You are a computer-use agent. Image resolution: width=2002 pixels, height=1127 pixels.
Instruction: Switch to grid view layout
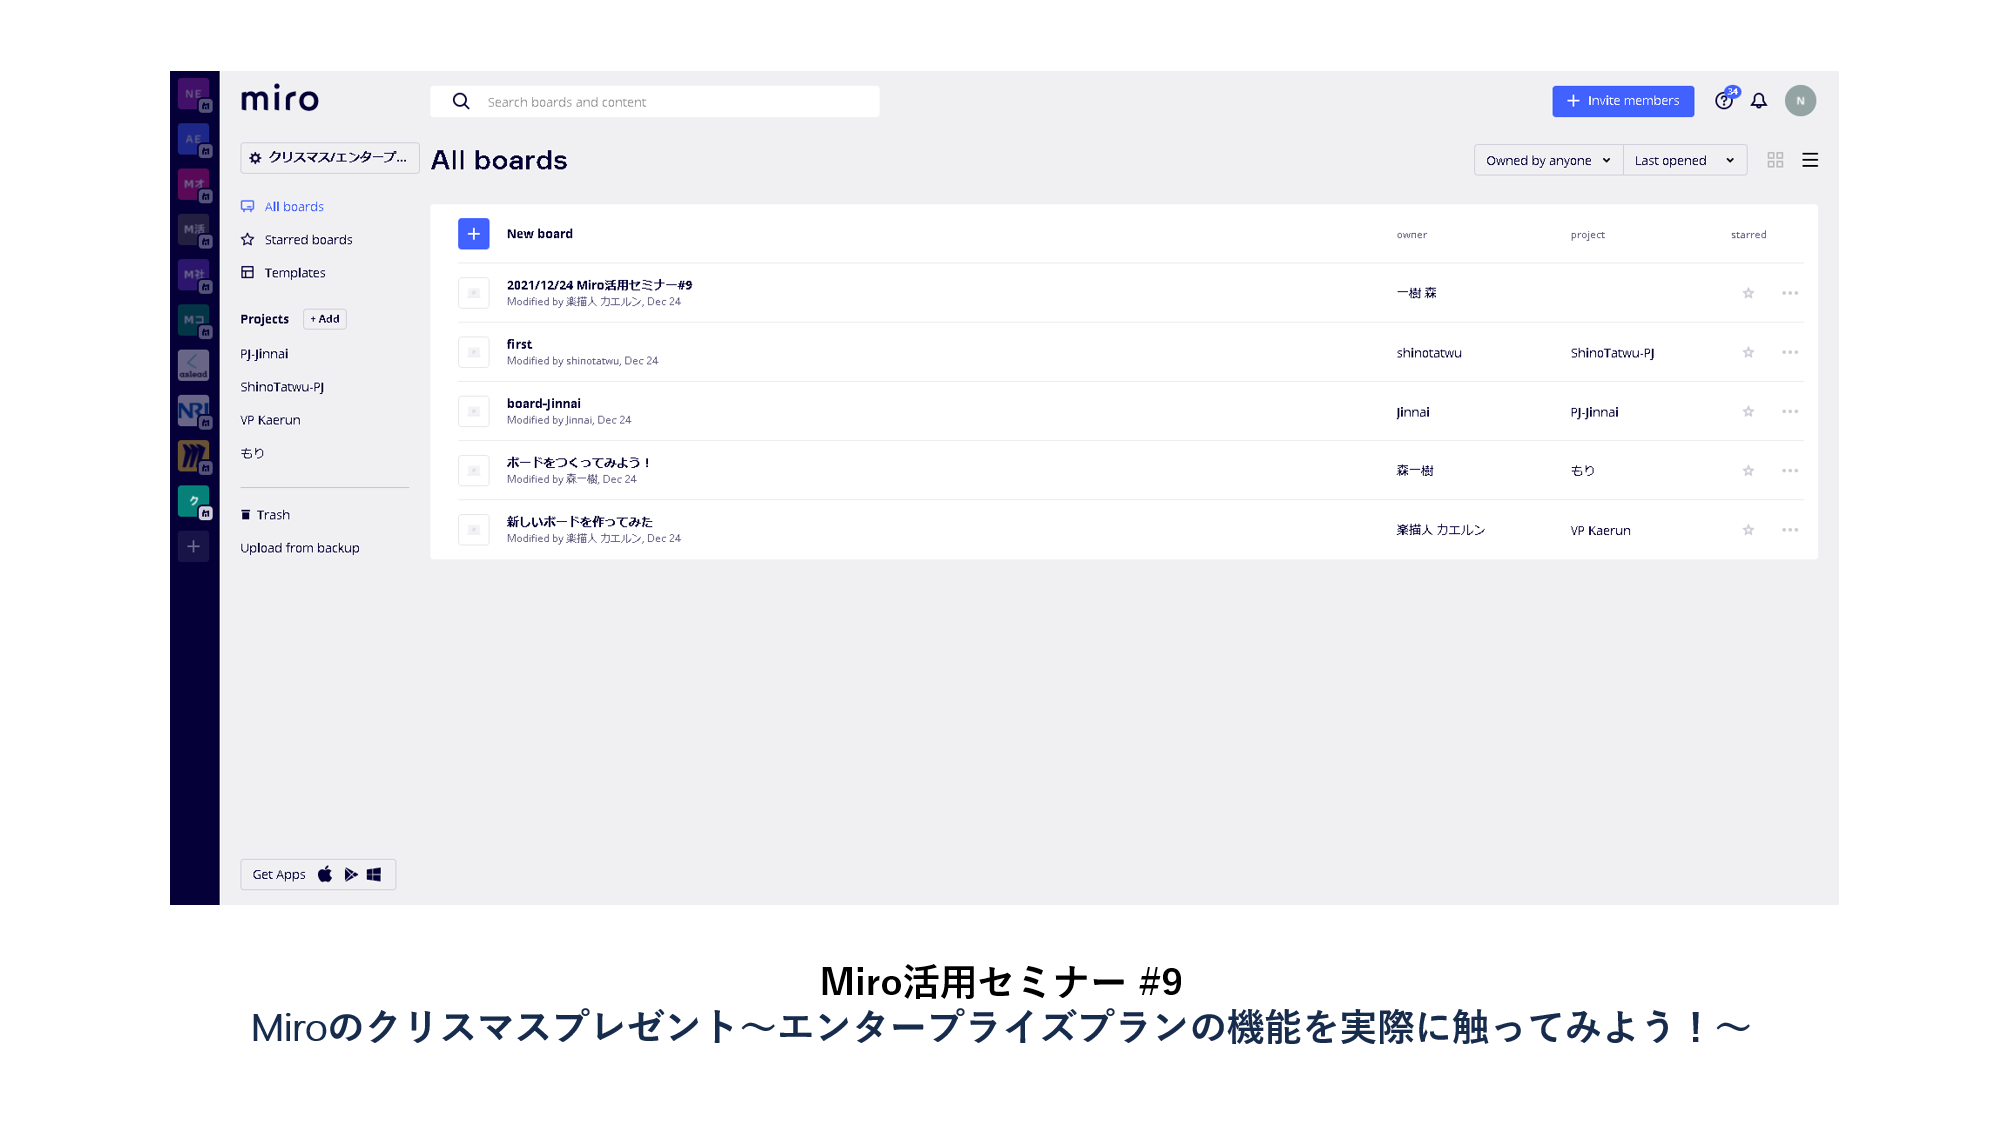coord(1775,160)
